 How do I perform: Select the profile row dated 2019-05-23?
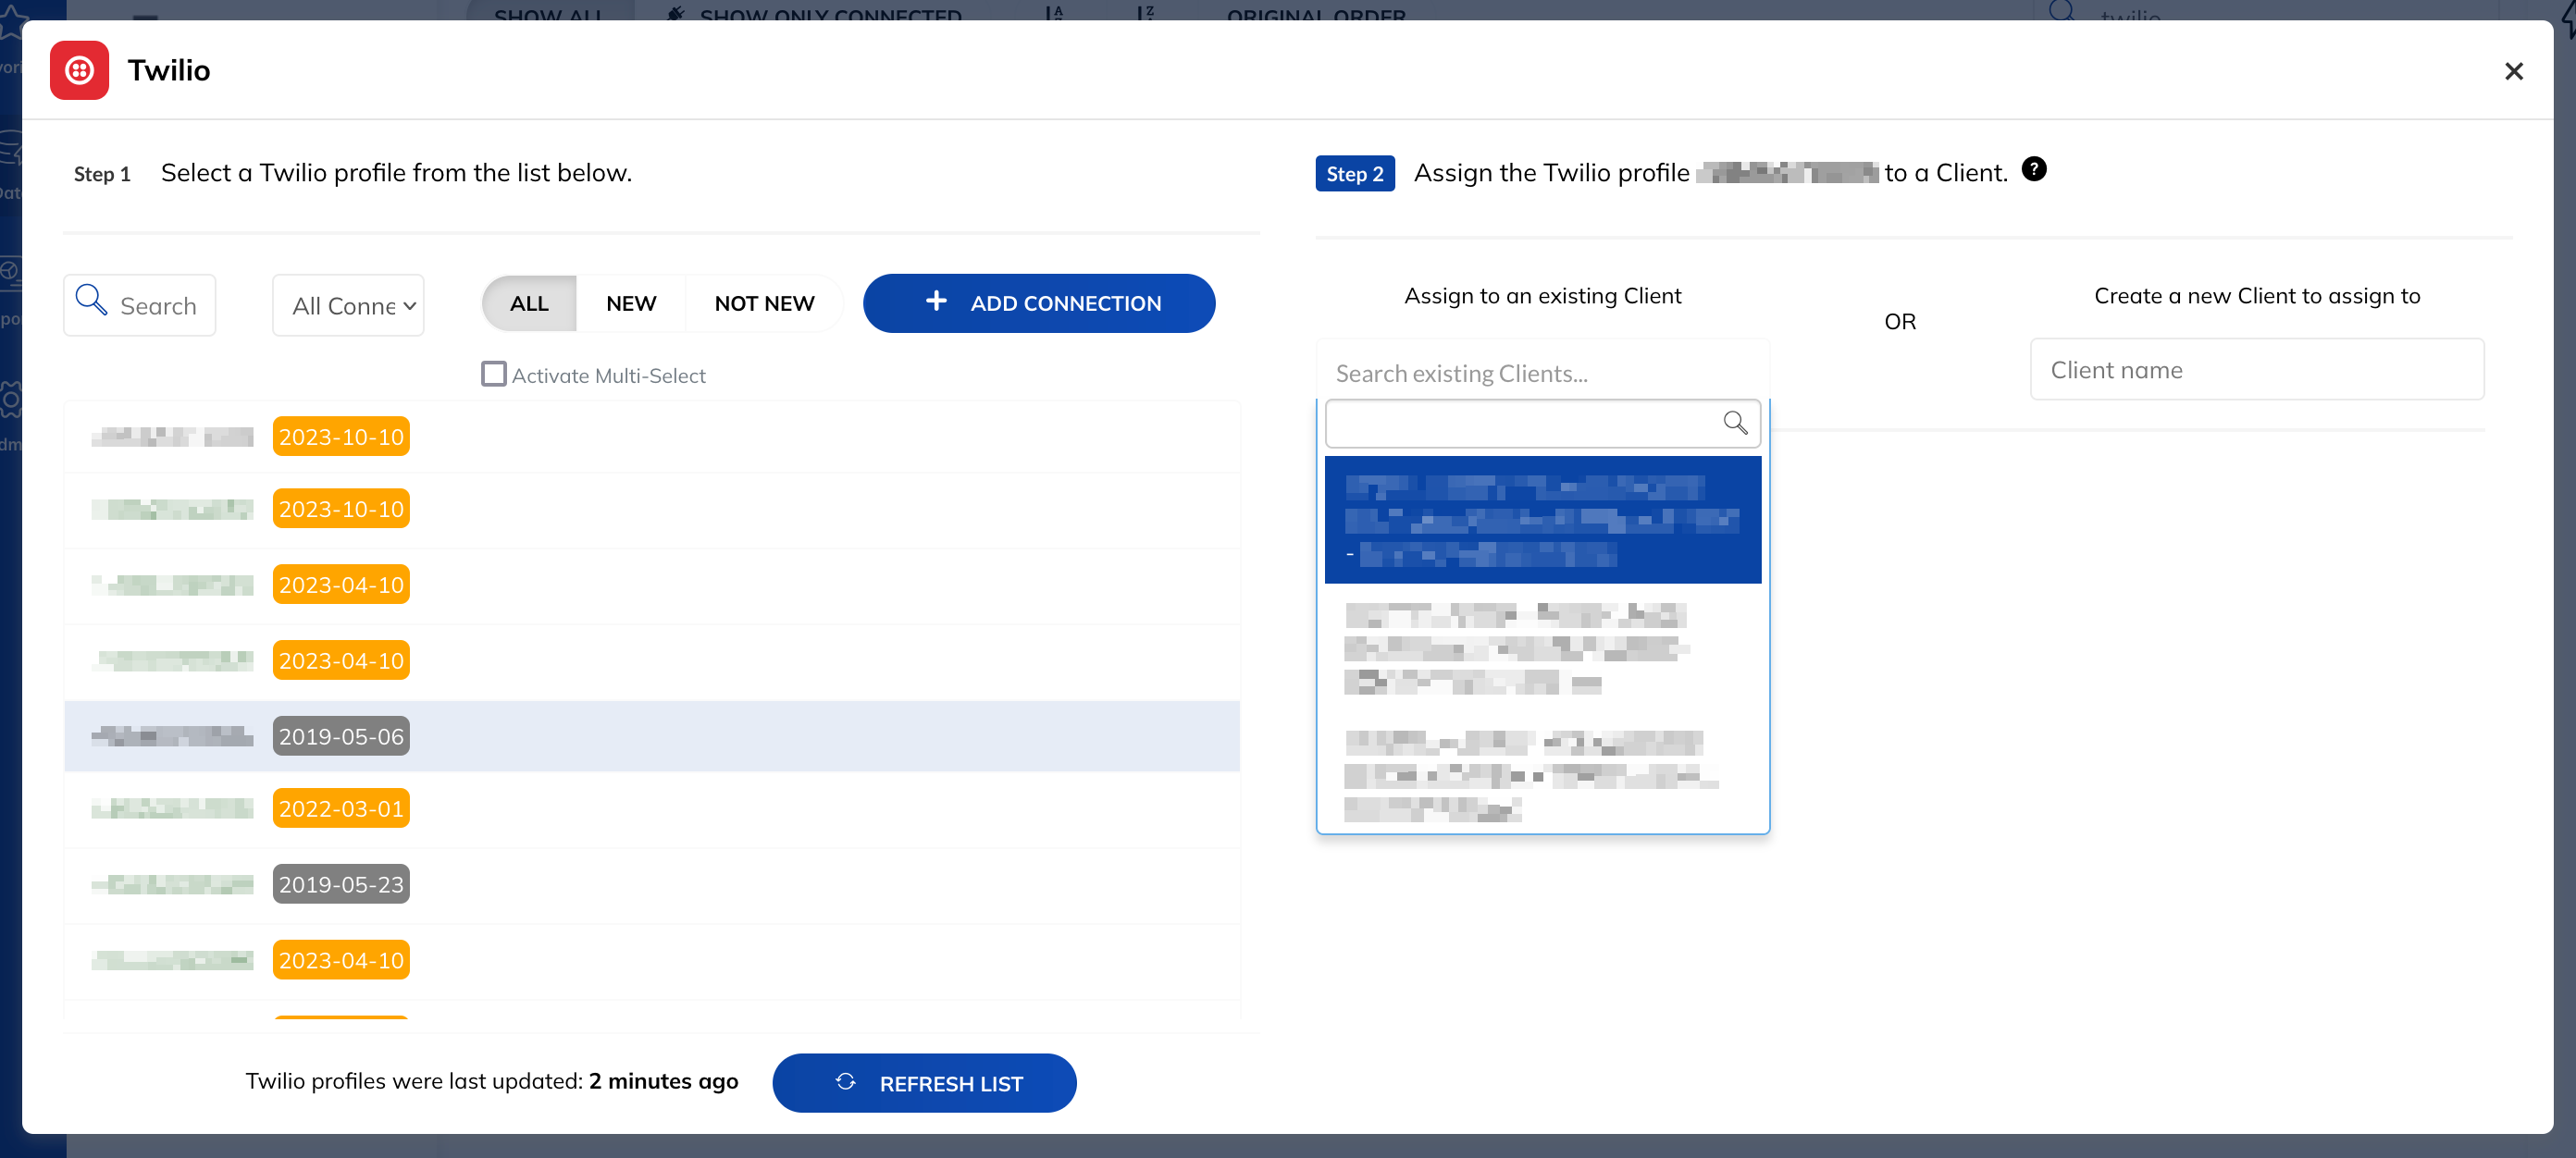tap(651, 885)
